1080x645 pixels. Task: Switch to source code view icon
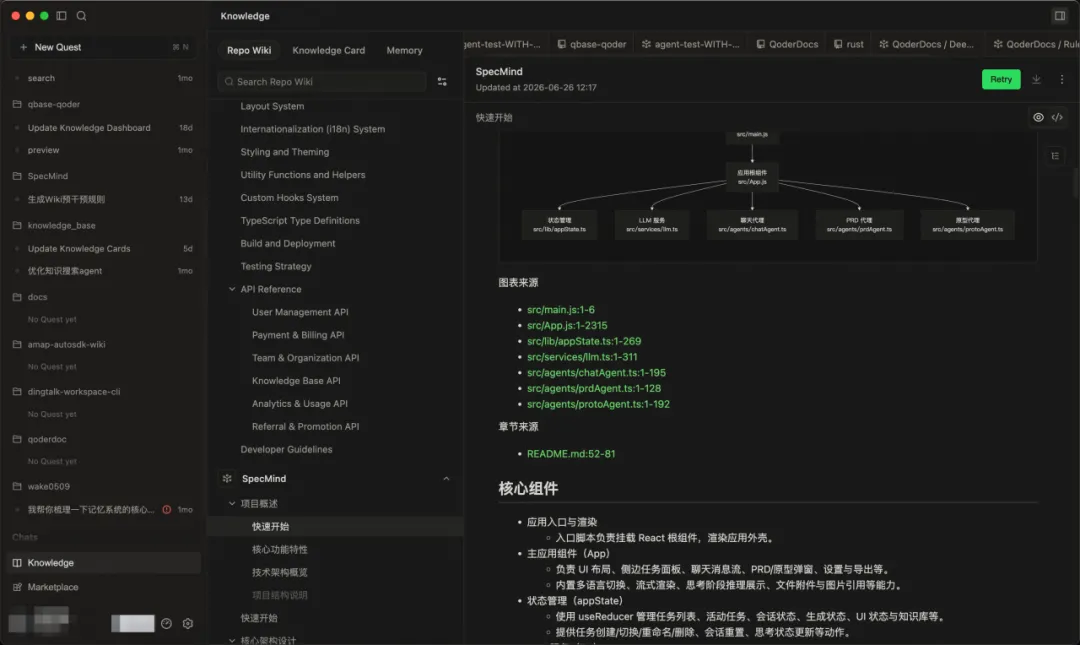1057,117
